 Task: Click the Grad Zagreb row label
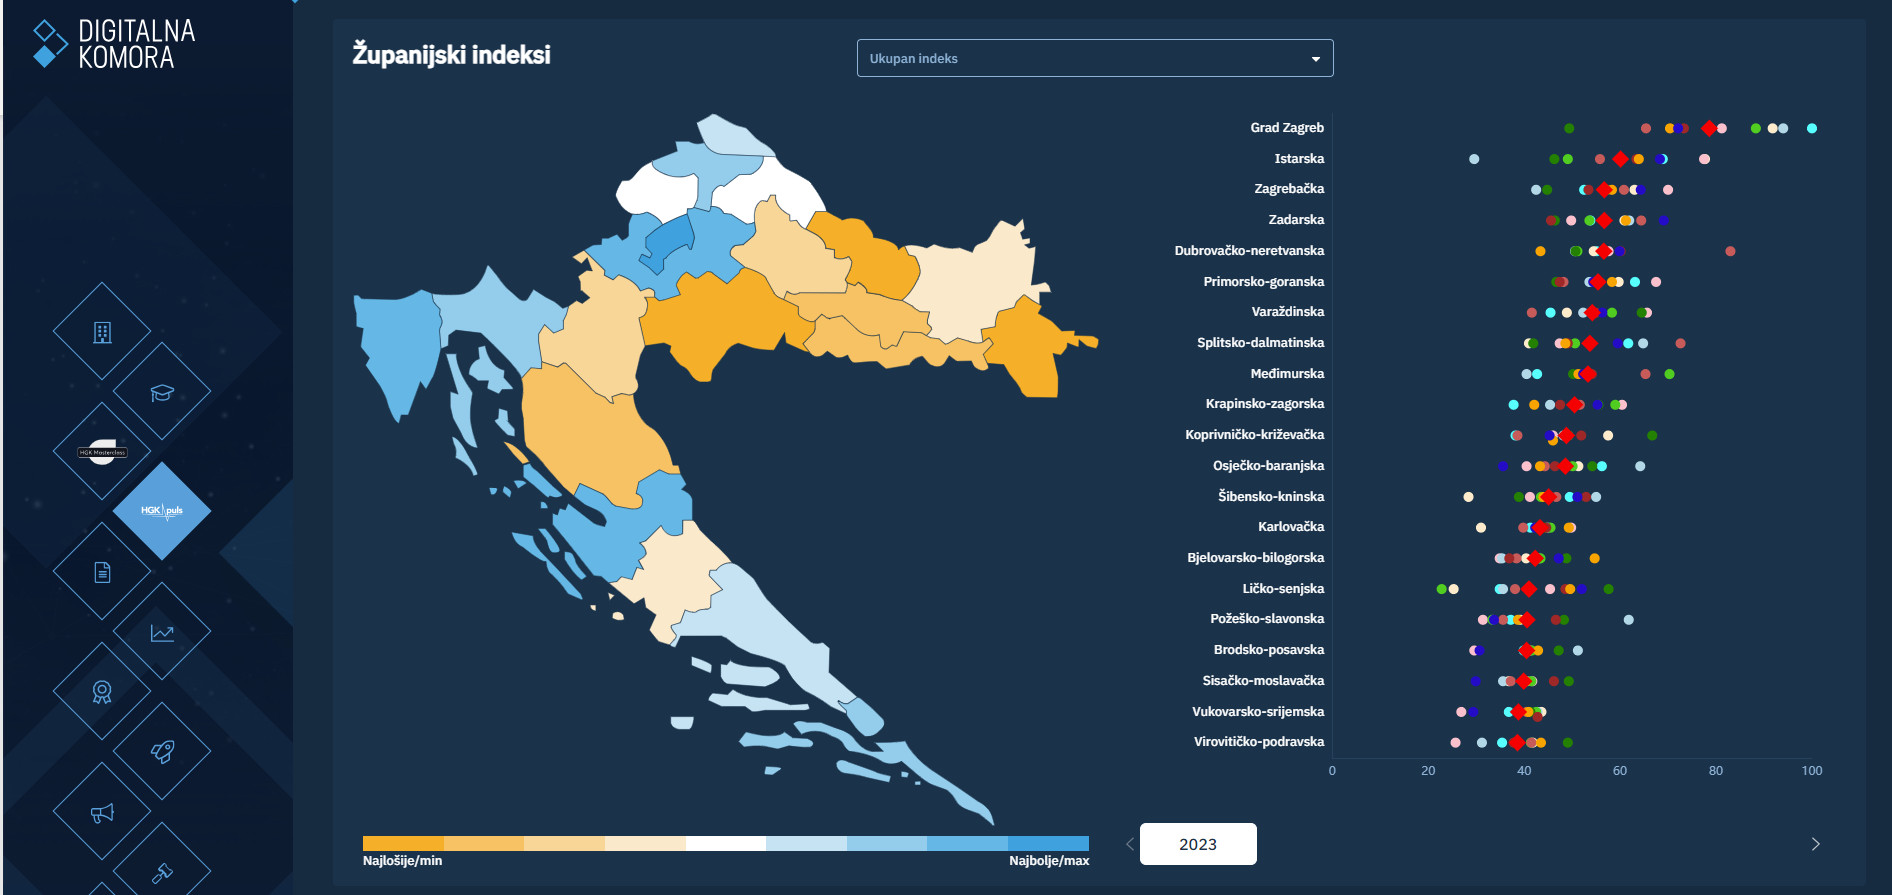[x=1286, y=128]
